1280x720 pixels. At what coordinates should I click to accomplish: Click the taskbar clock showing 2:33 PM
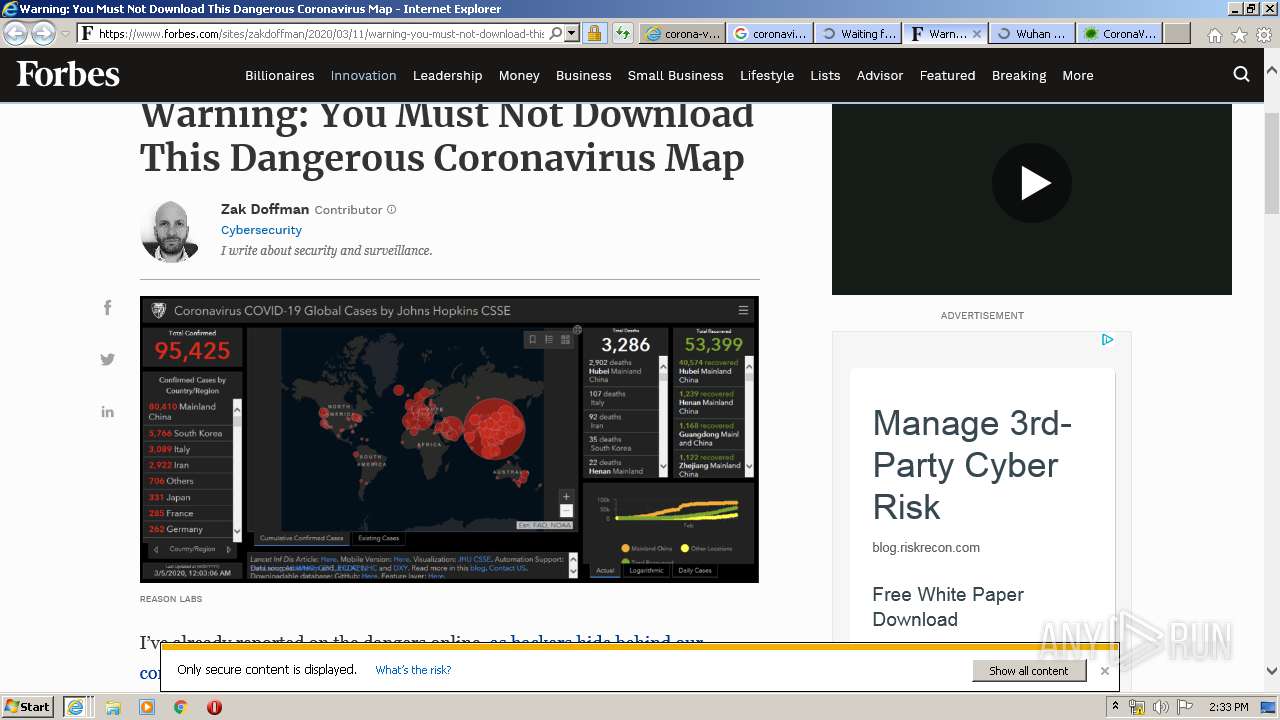pos(1229,707)
